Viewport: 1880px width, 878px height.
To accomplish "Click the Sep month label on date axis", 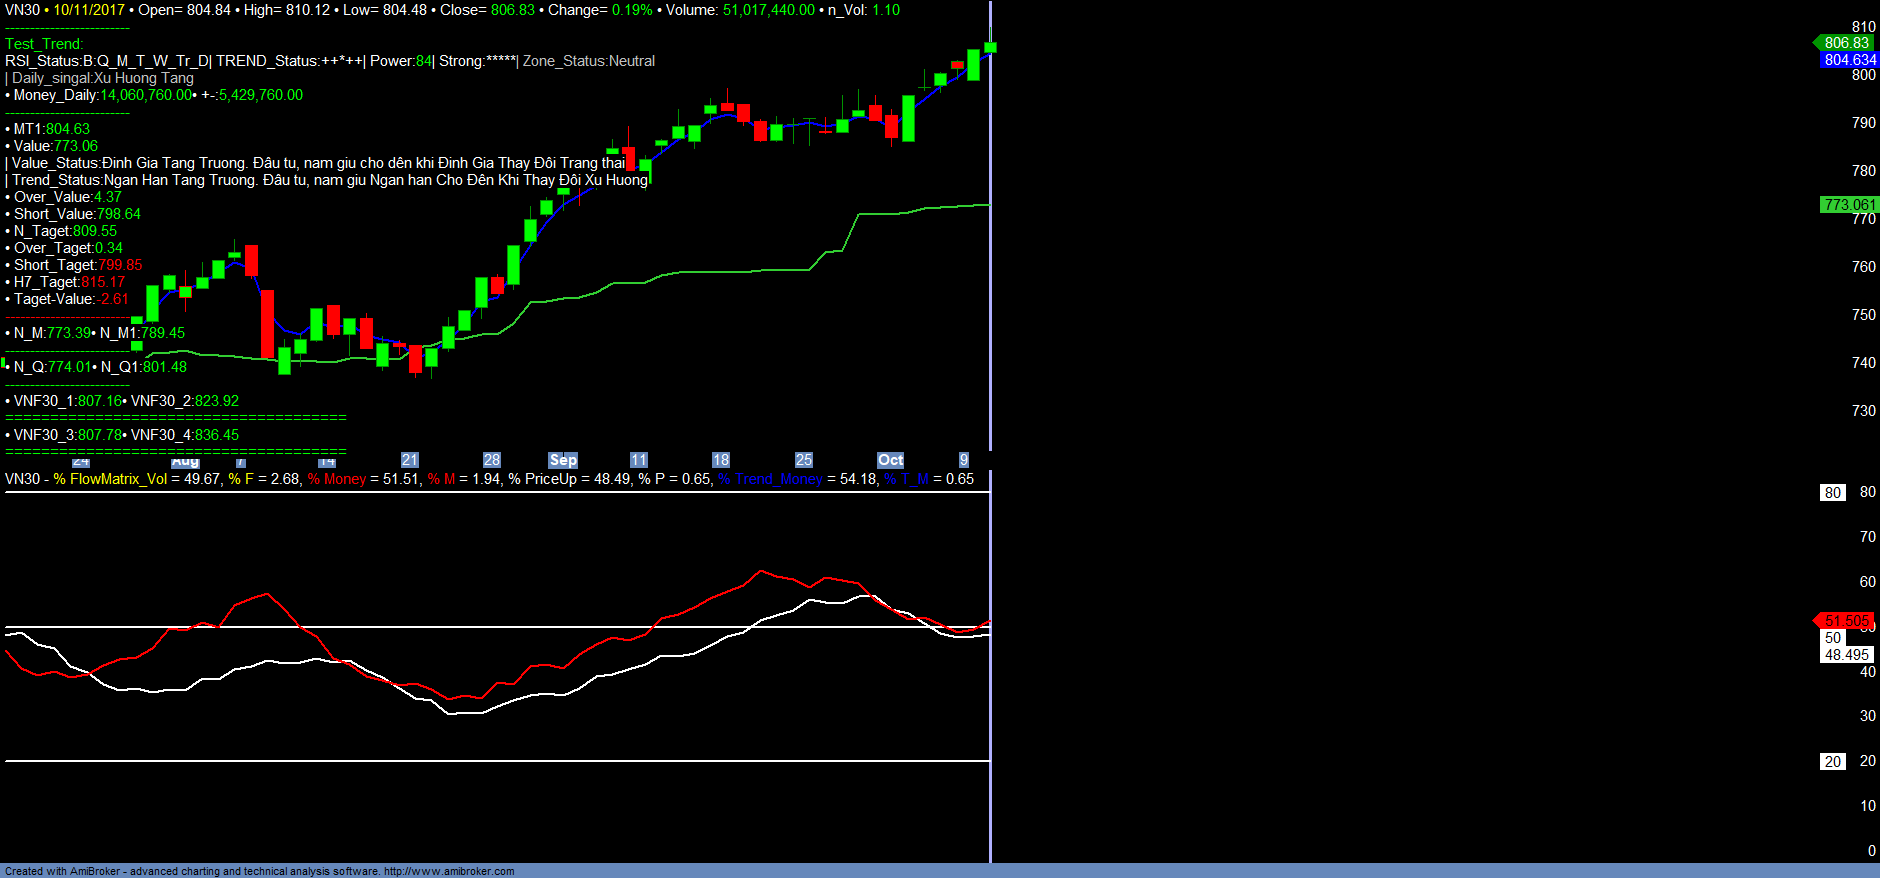I will tap(563, 460).
